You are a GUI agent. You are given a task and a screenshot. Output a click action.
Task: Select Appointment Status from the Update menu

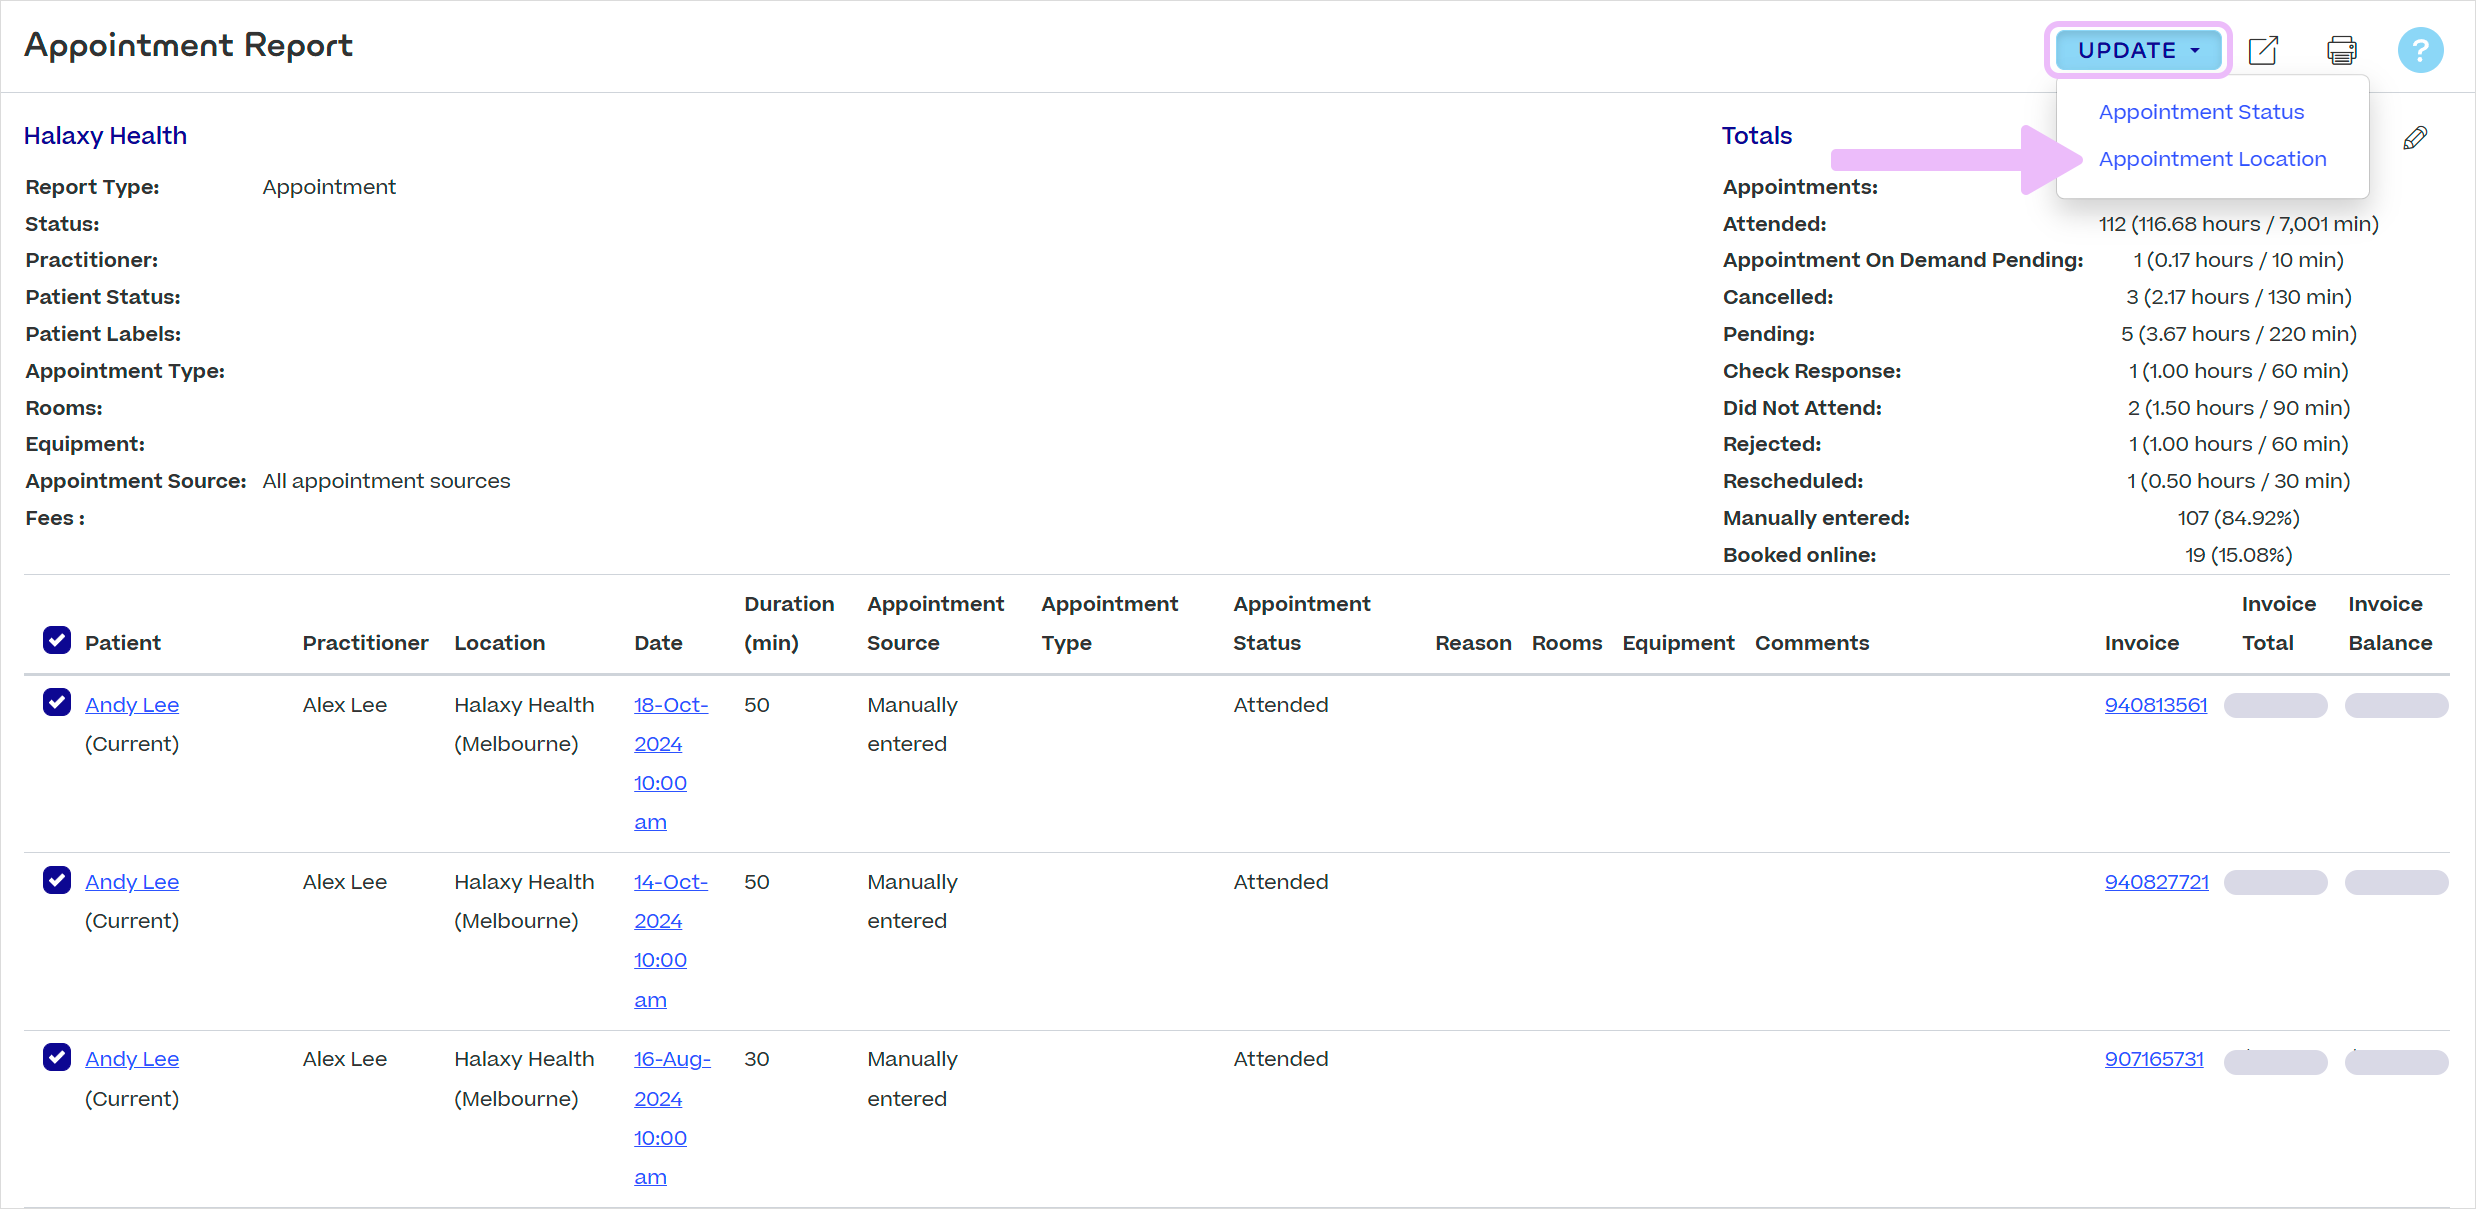[x=2201, y=111]
